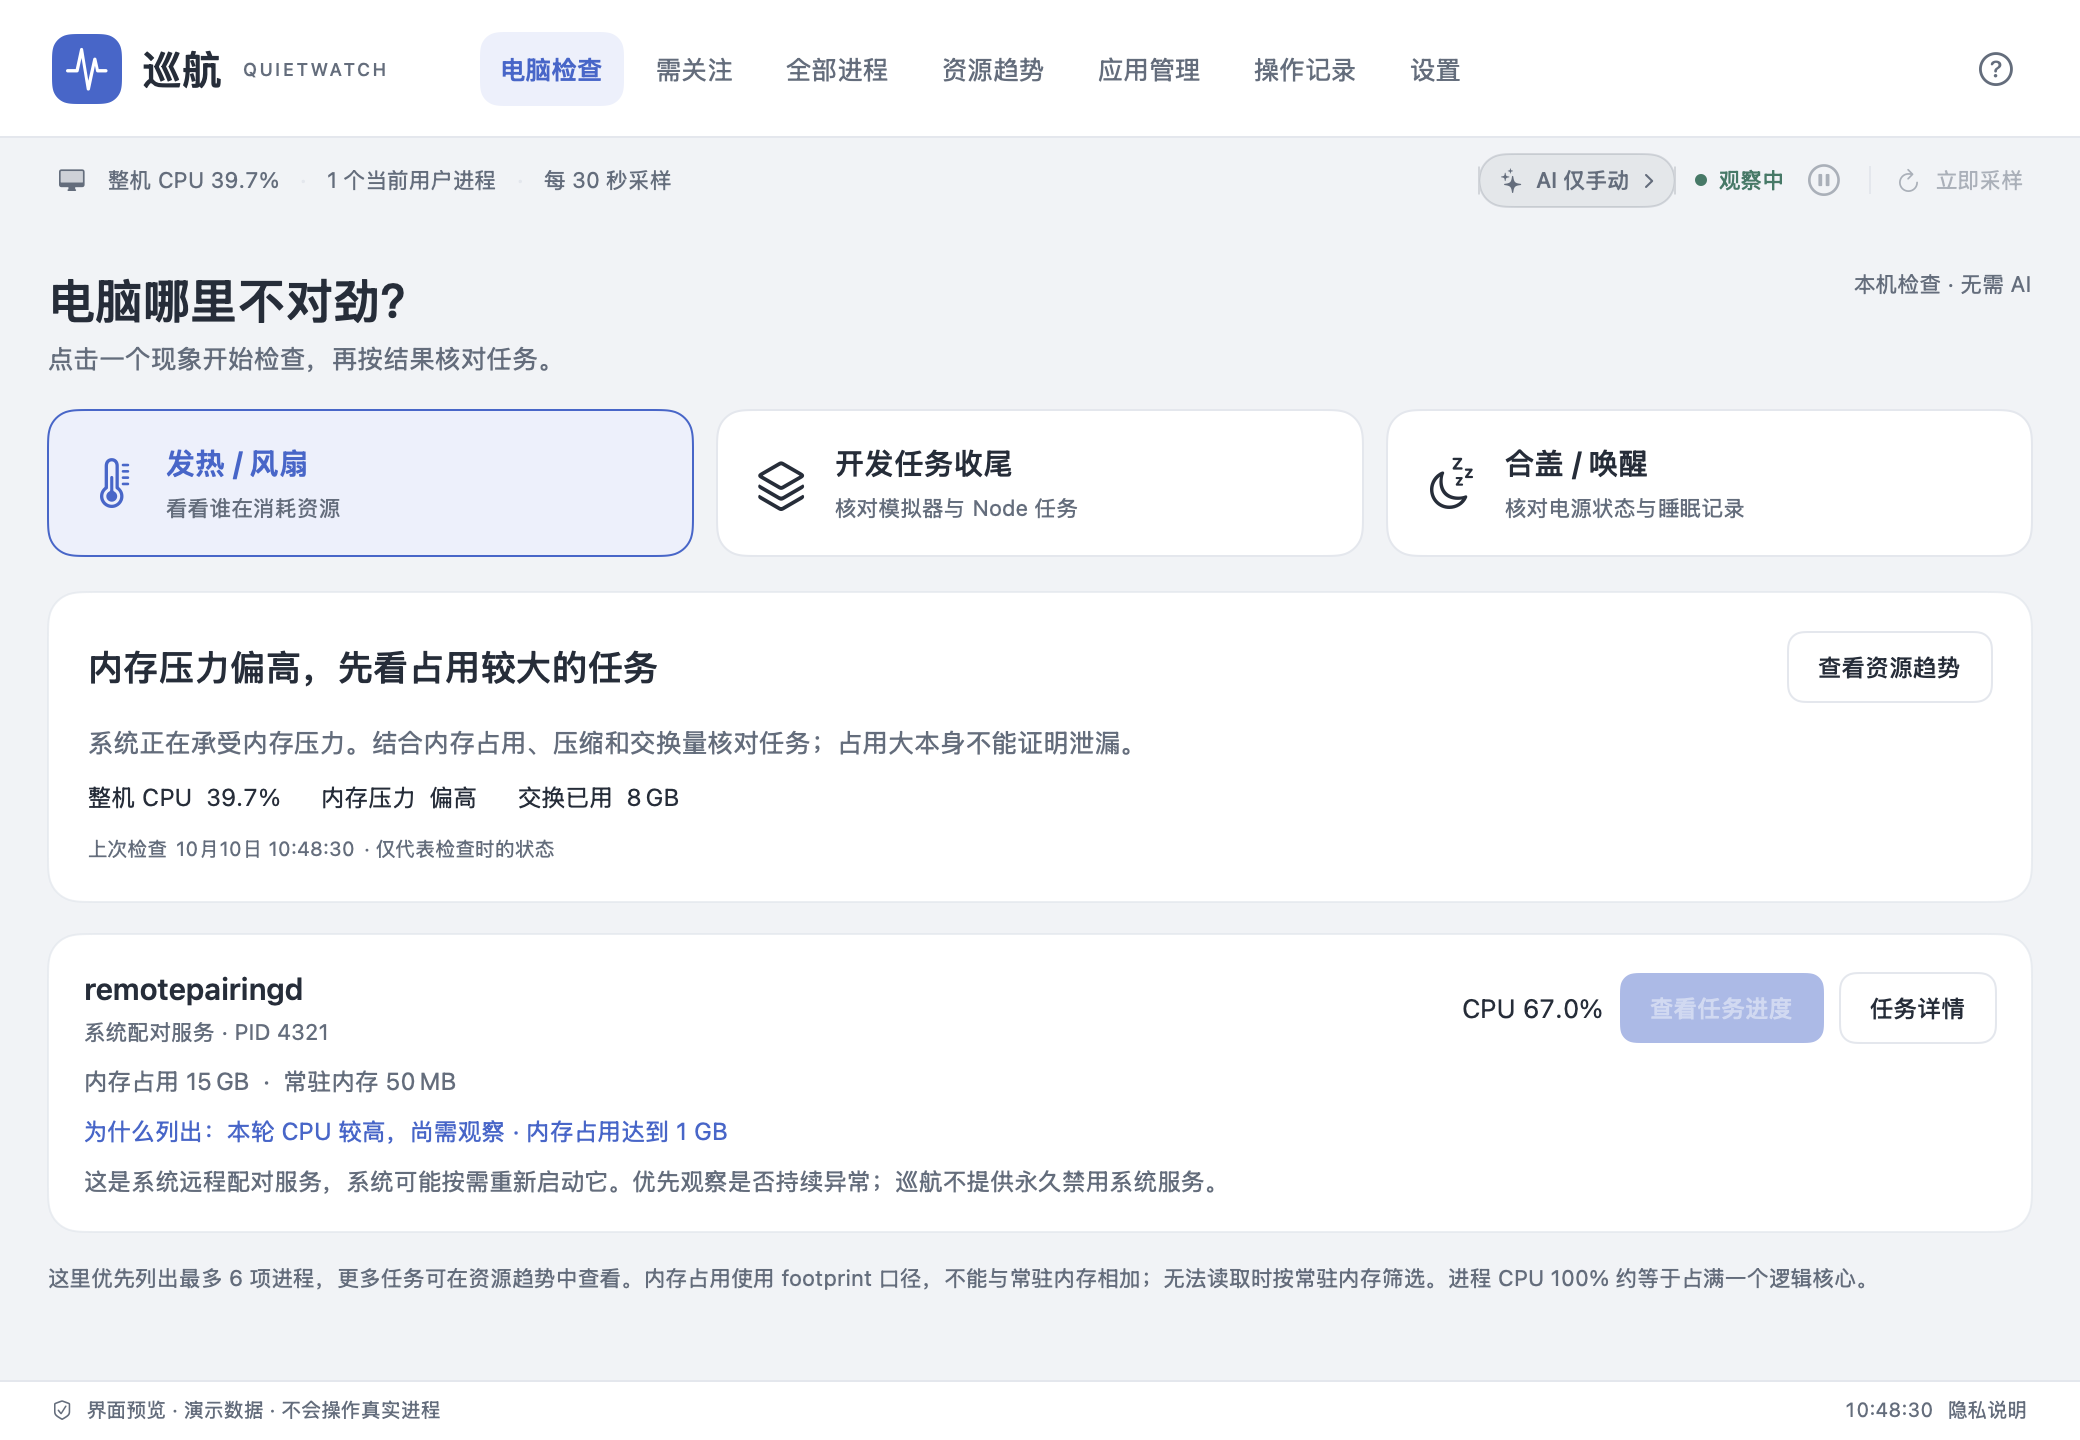
Task: Click 立即采样 button
Action: pos(1961,180)
